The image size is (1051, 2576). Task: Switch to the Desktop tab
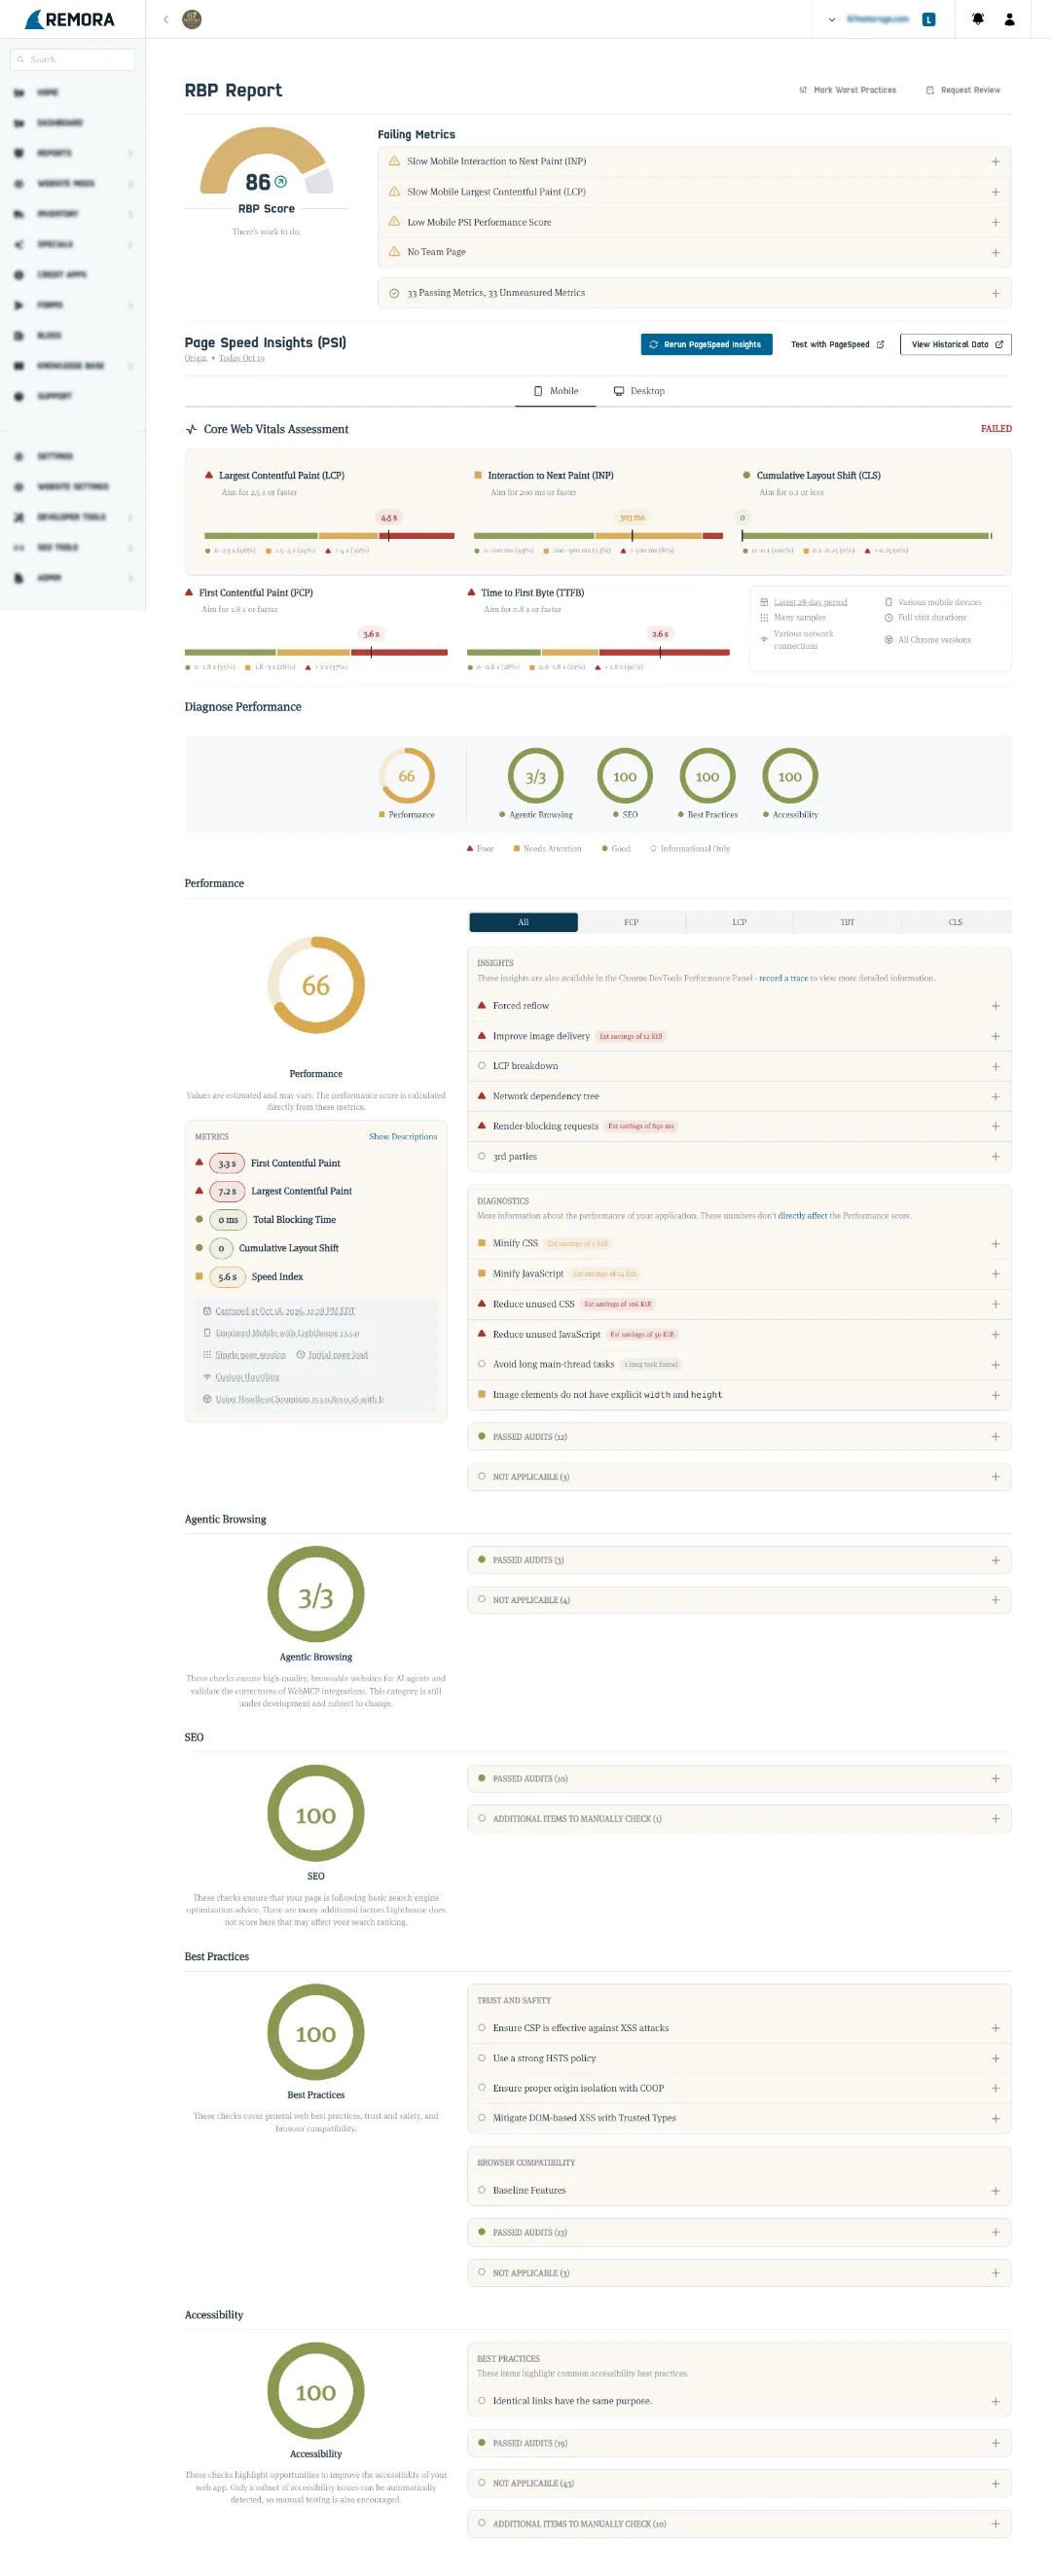click(639, 391)
